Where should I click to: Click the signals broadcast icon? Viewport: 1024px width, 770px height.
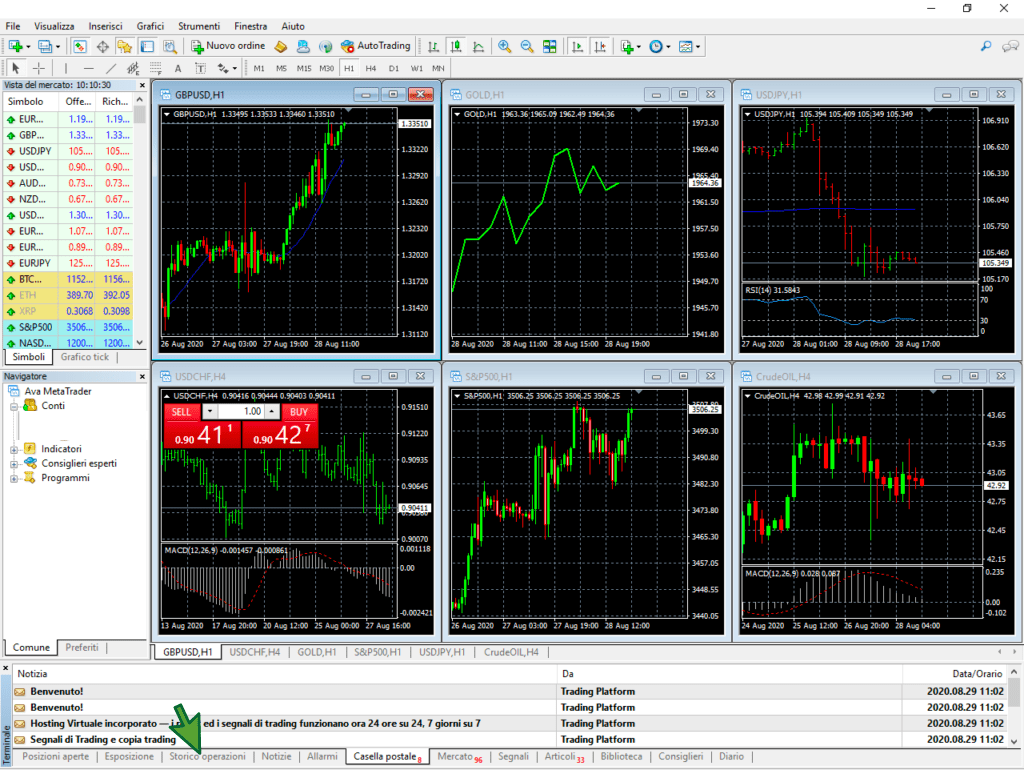tap(325, 46)
